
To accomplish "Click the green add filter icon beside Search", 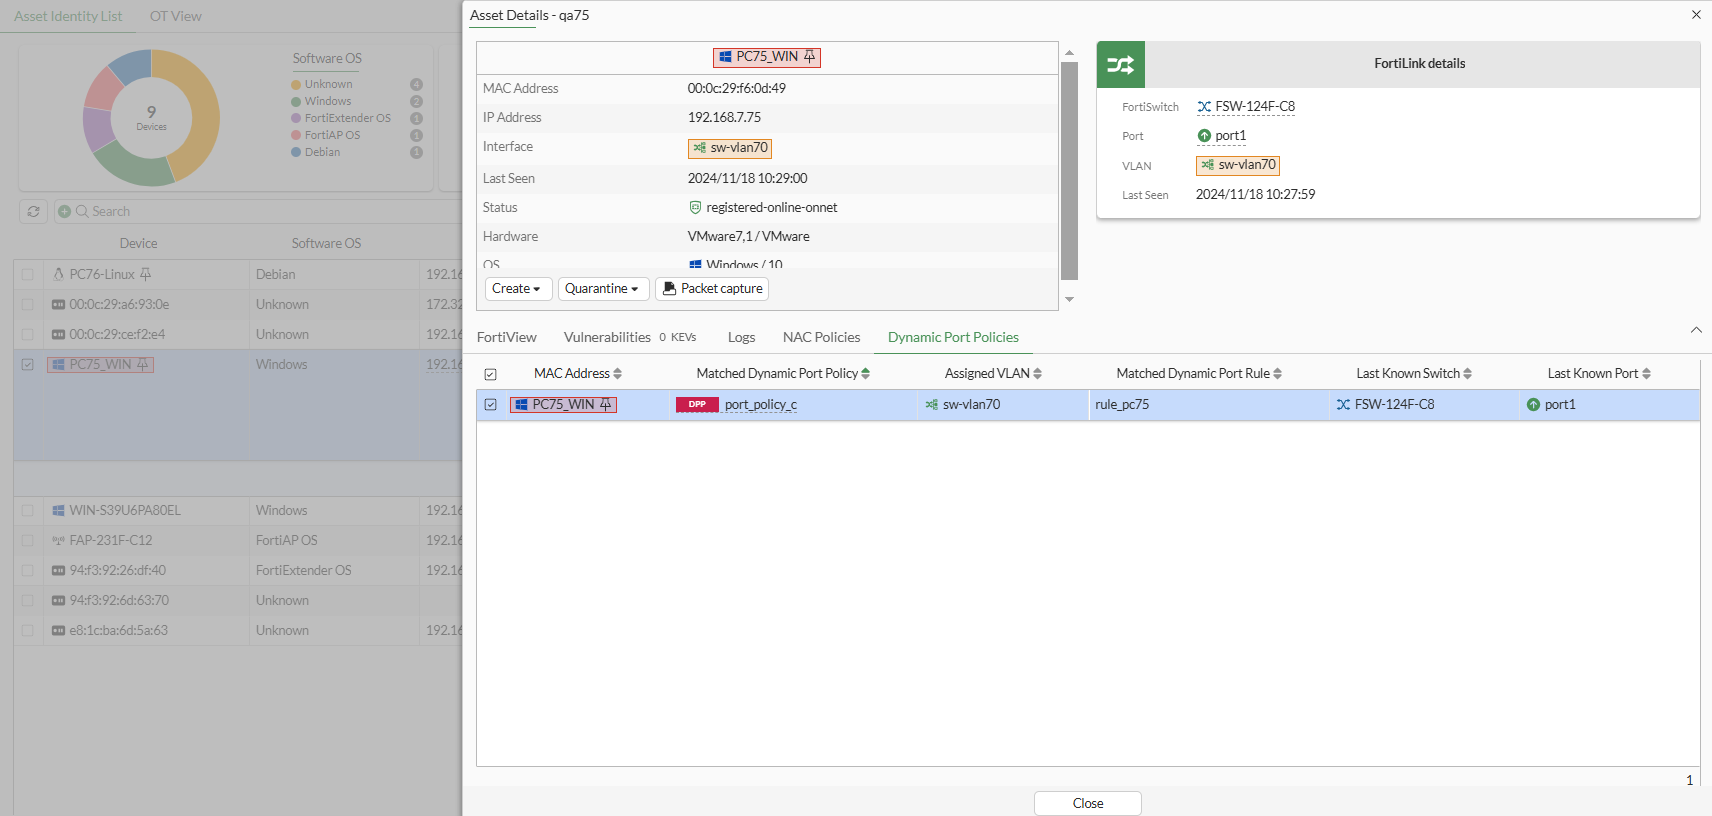I will pos(64,212).
